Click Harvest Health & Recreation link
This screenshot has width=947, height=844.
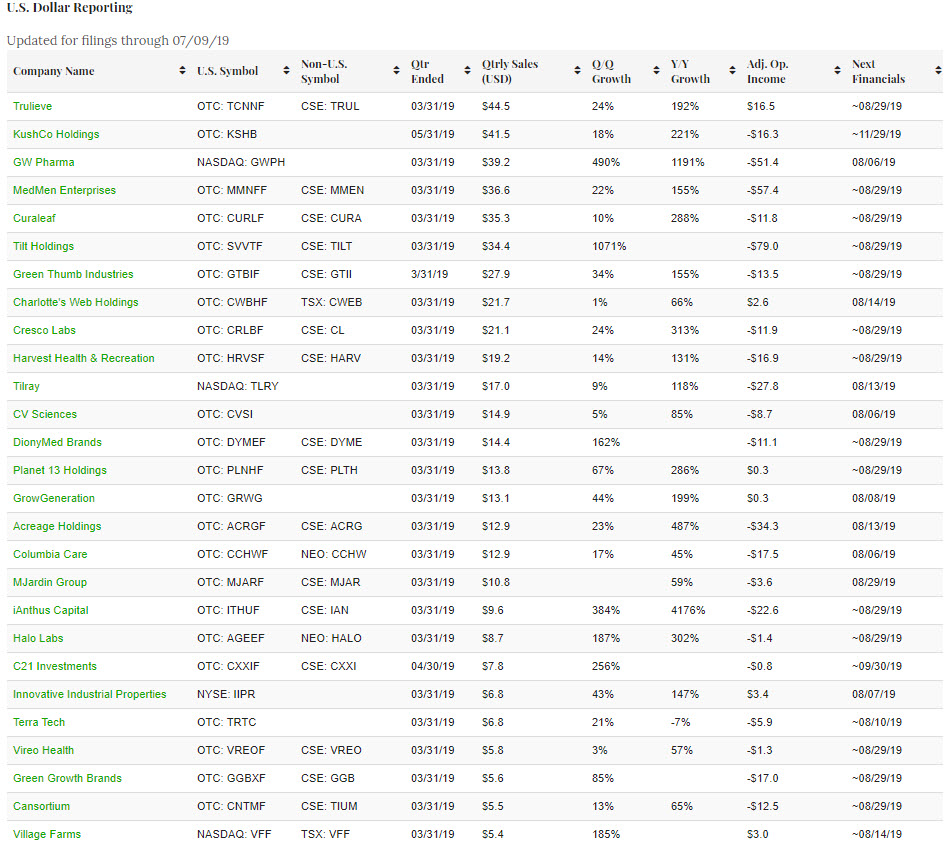[84, 358]
